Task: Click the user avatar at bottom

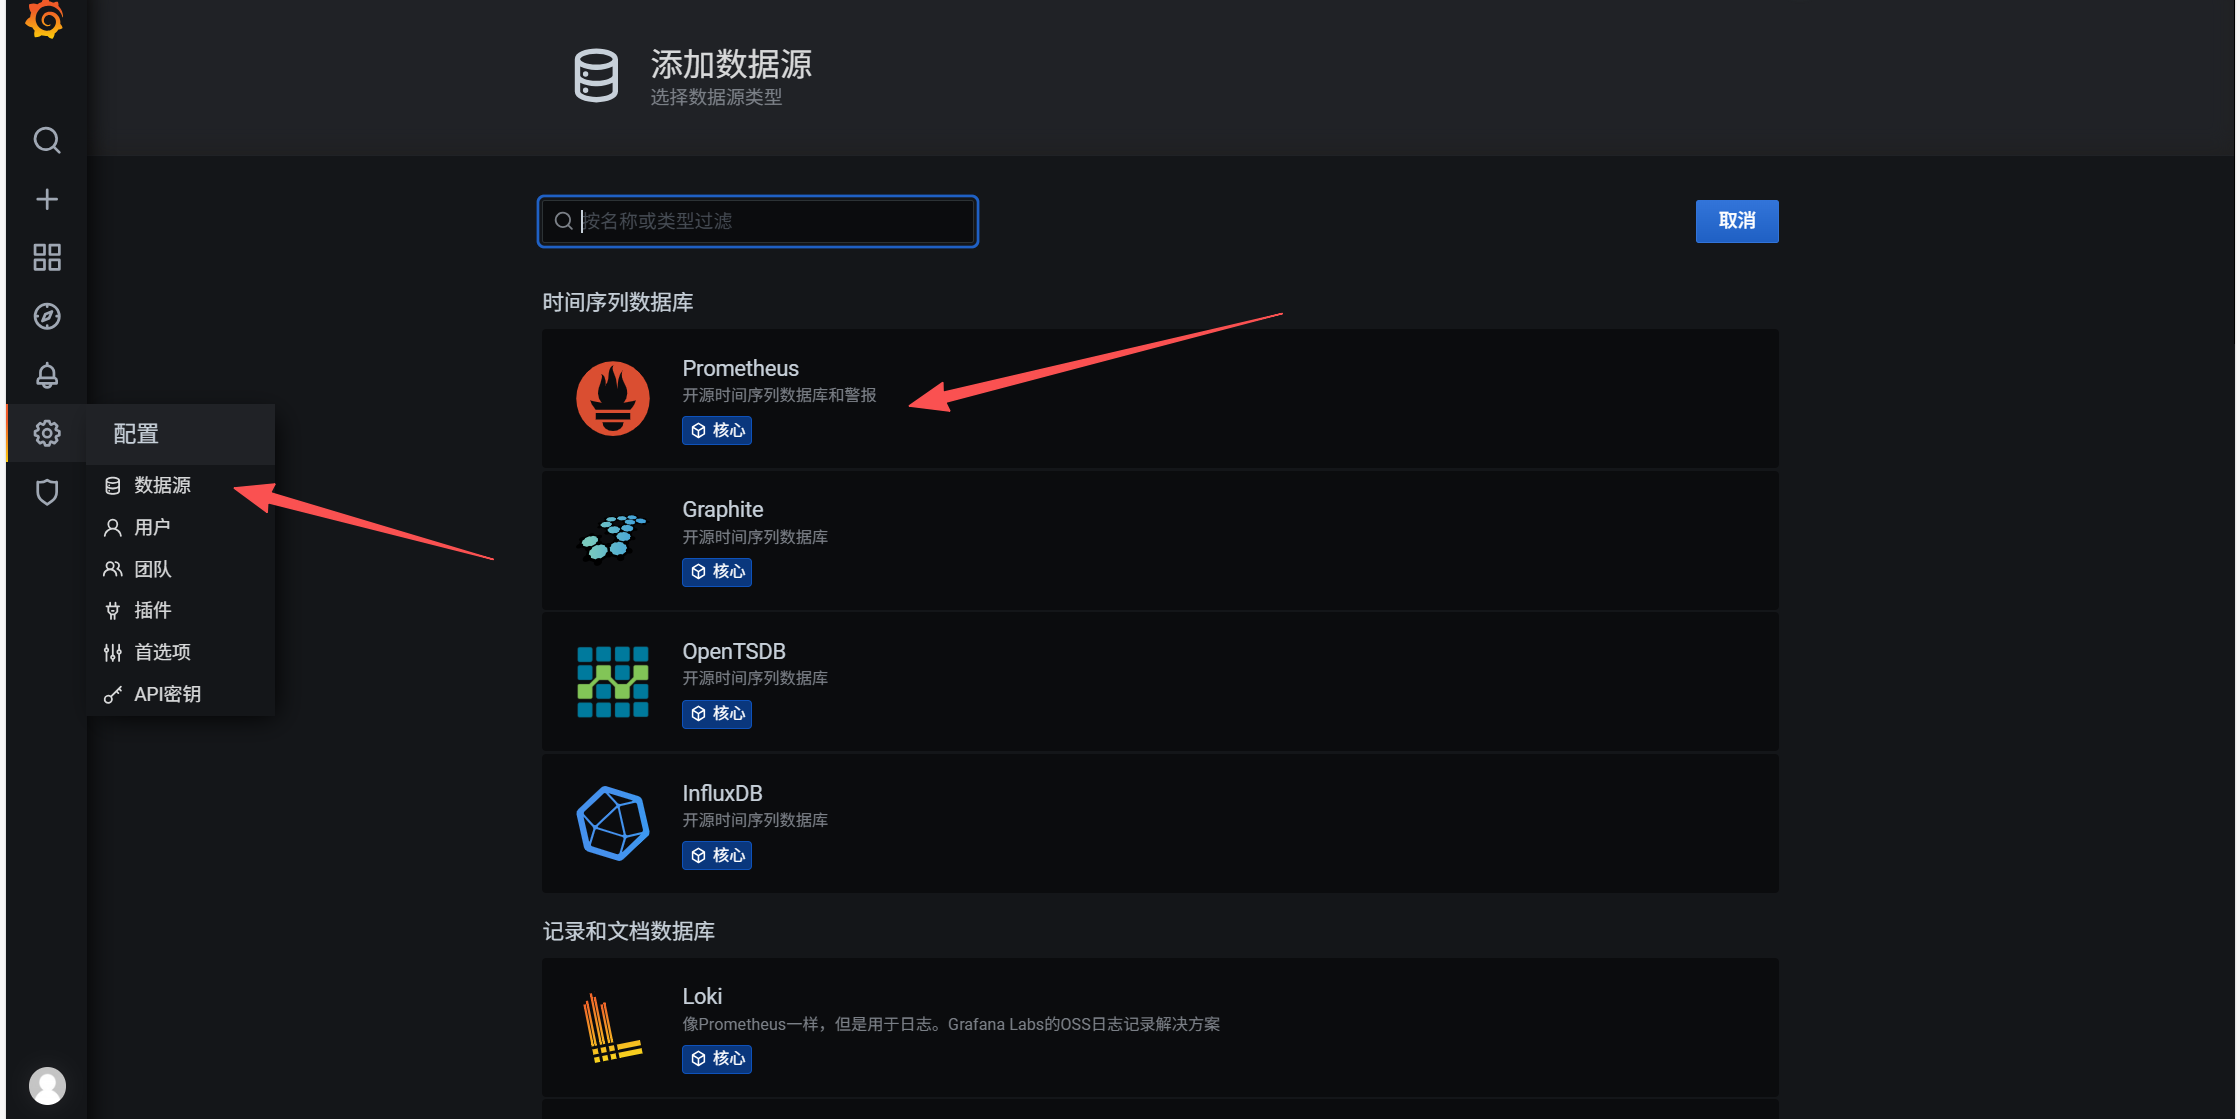Action: click(46, 1085)
